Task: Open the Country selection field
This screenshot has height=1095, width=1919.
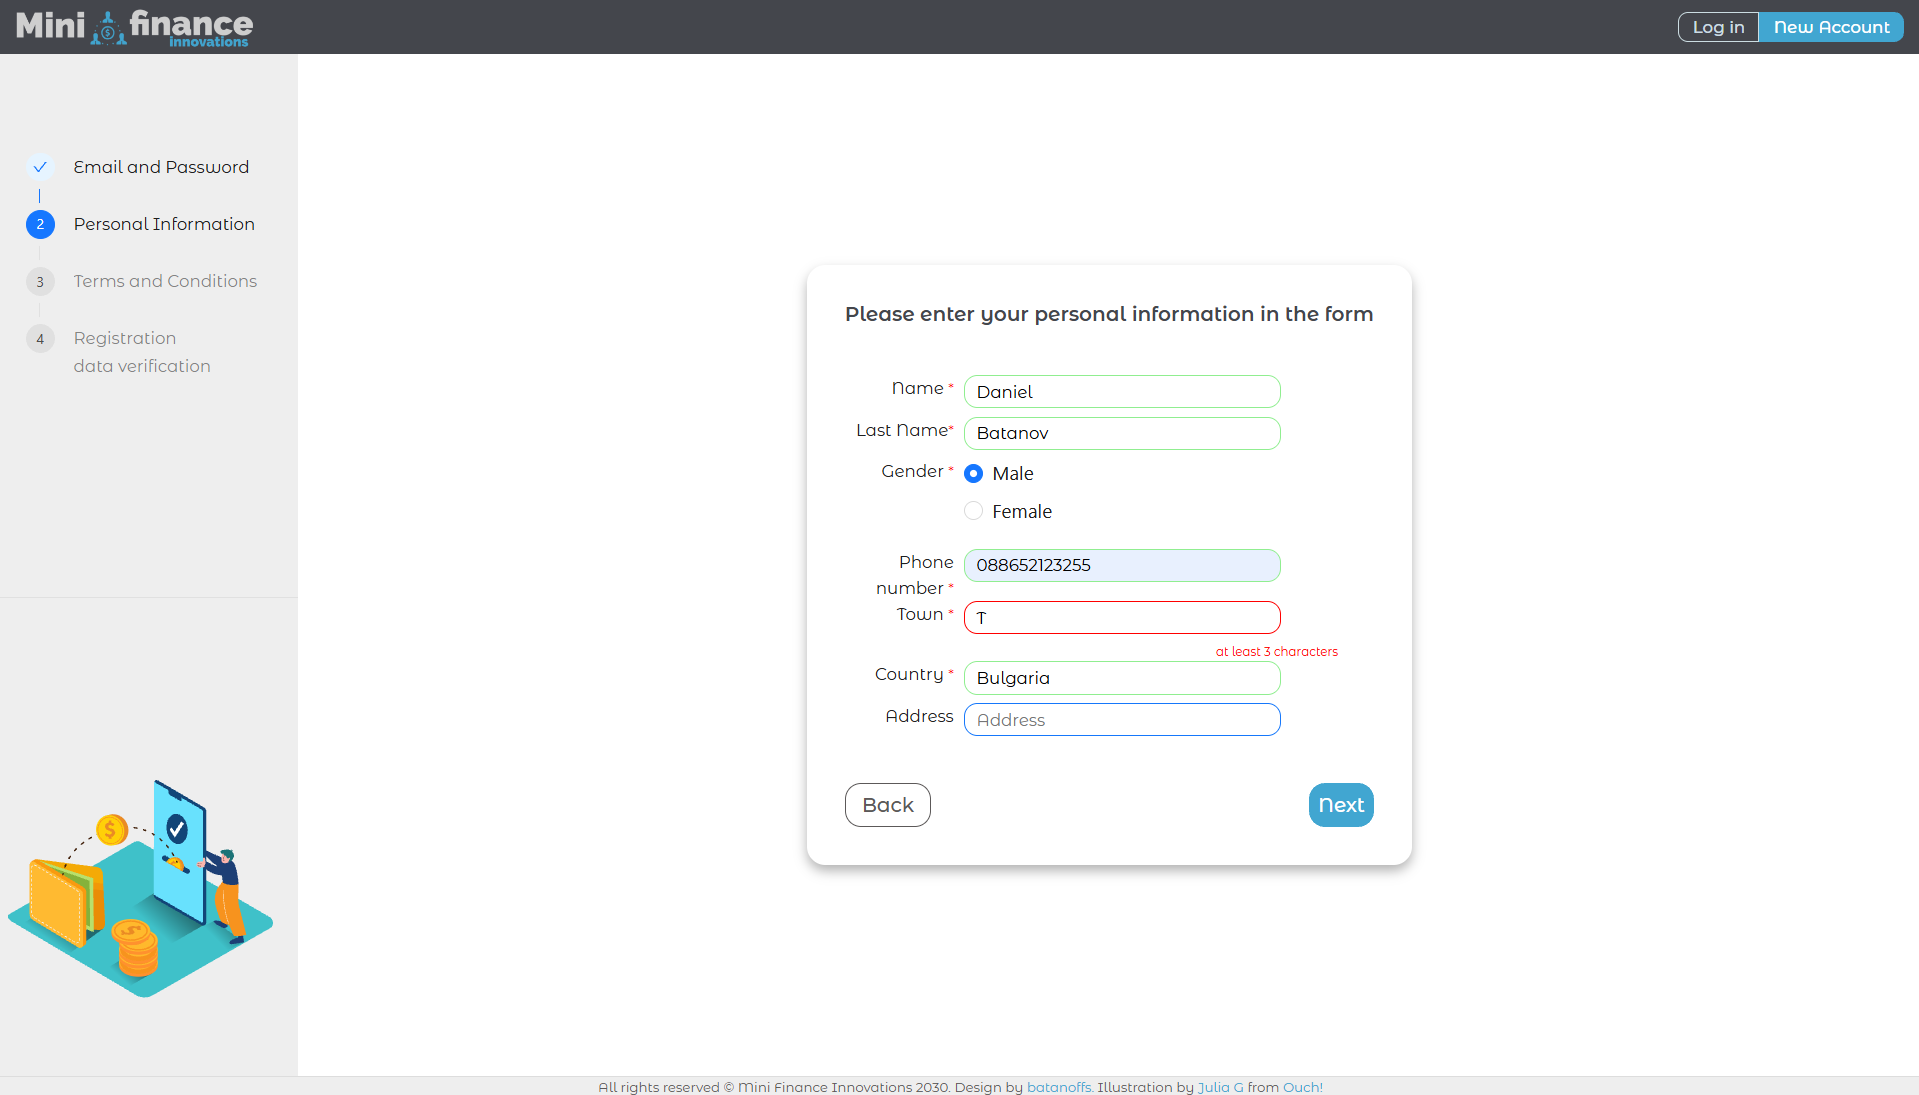Action: pyautogui.click(x=1121, y=678)
